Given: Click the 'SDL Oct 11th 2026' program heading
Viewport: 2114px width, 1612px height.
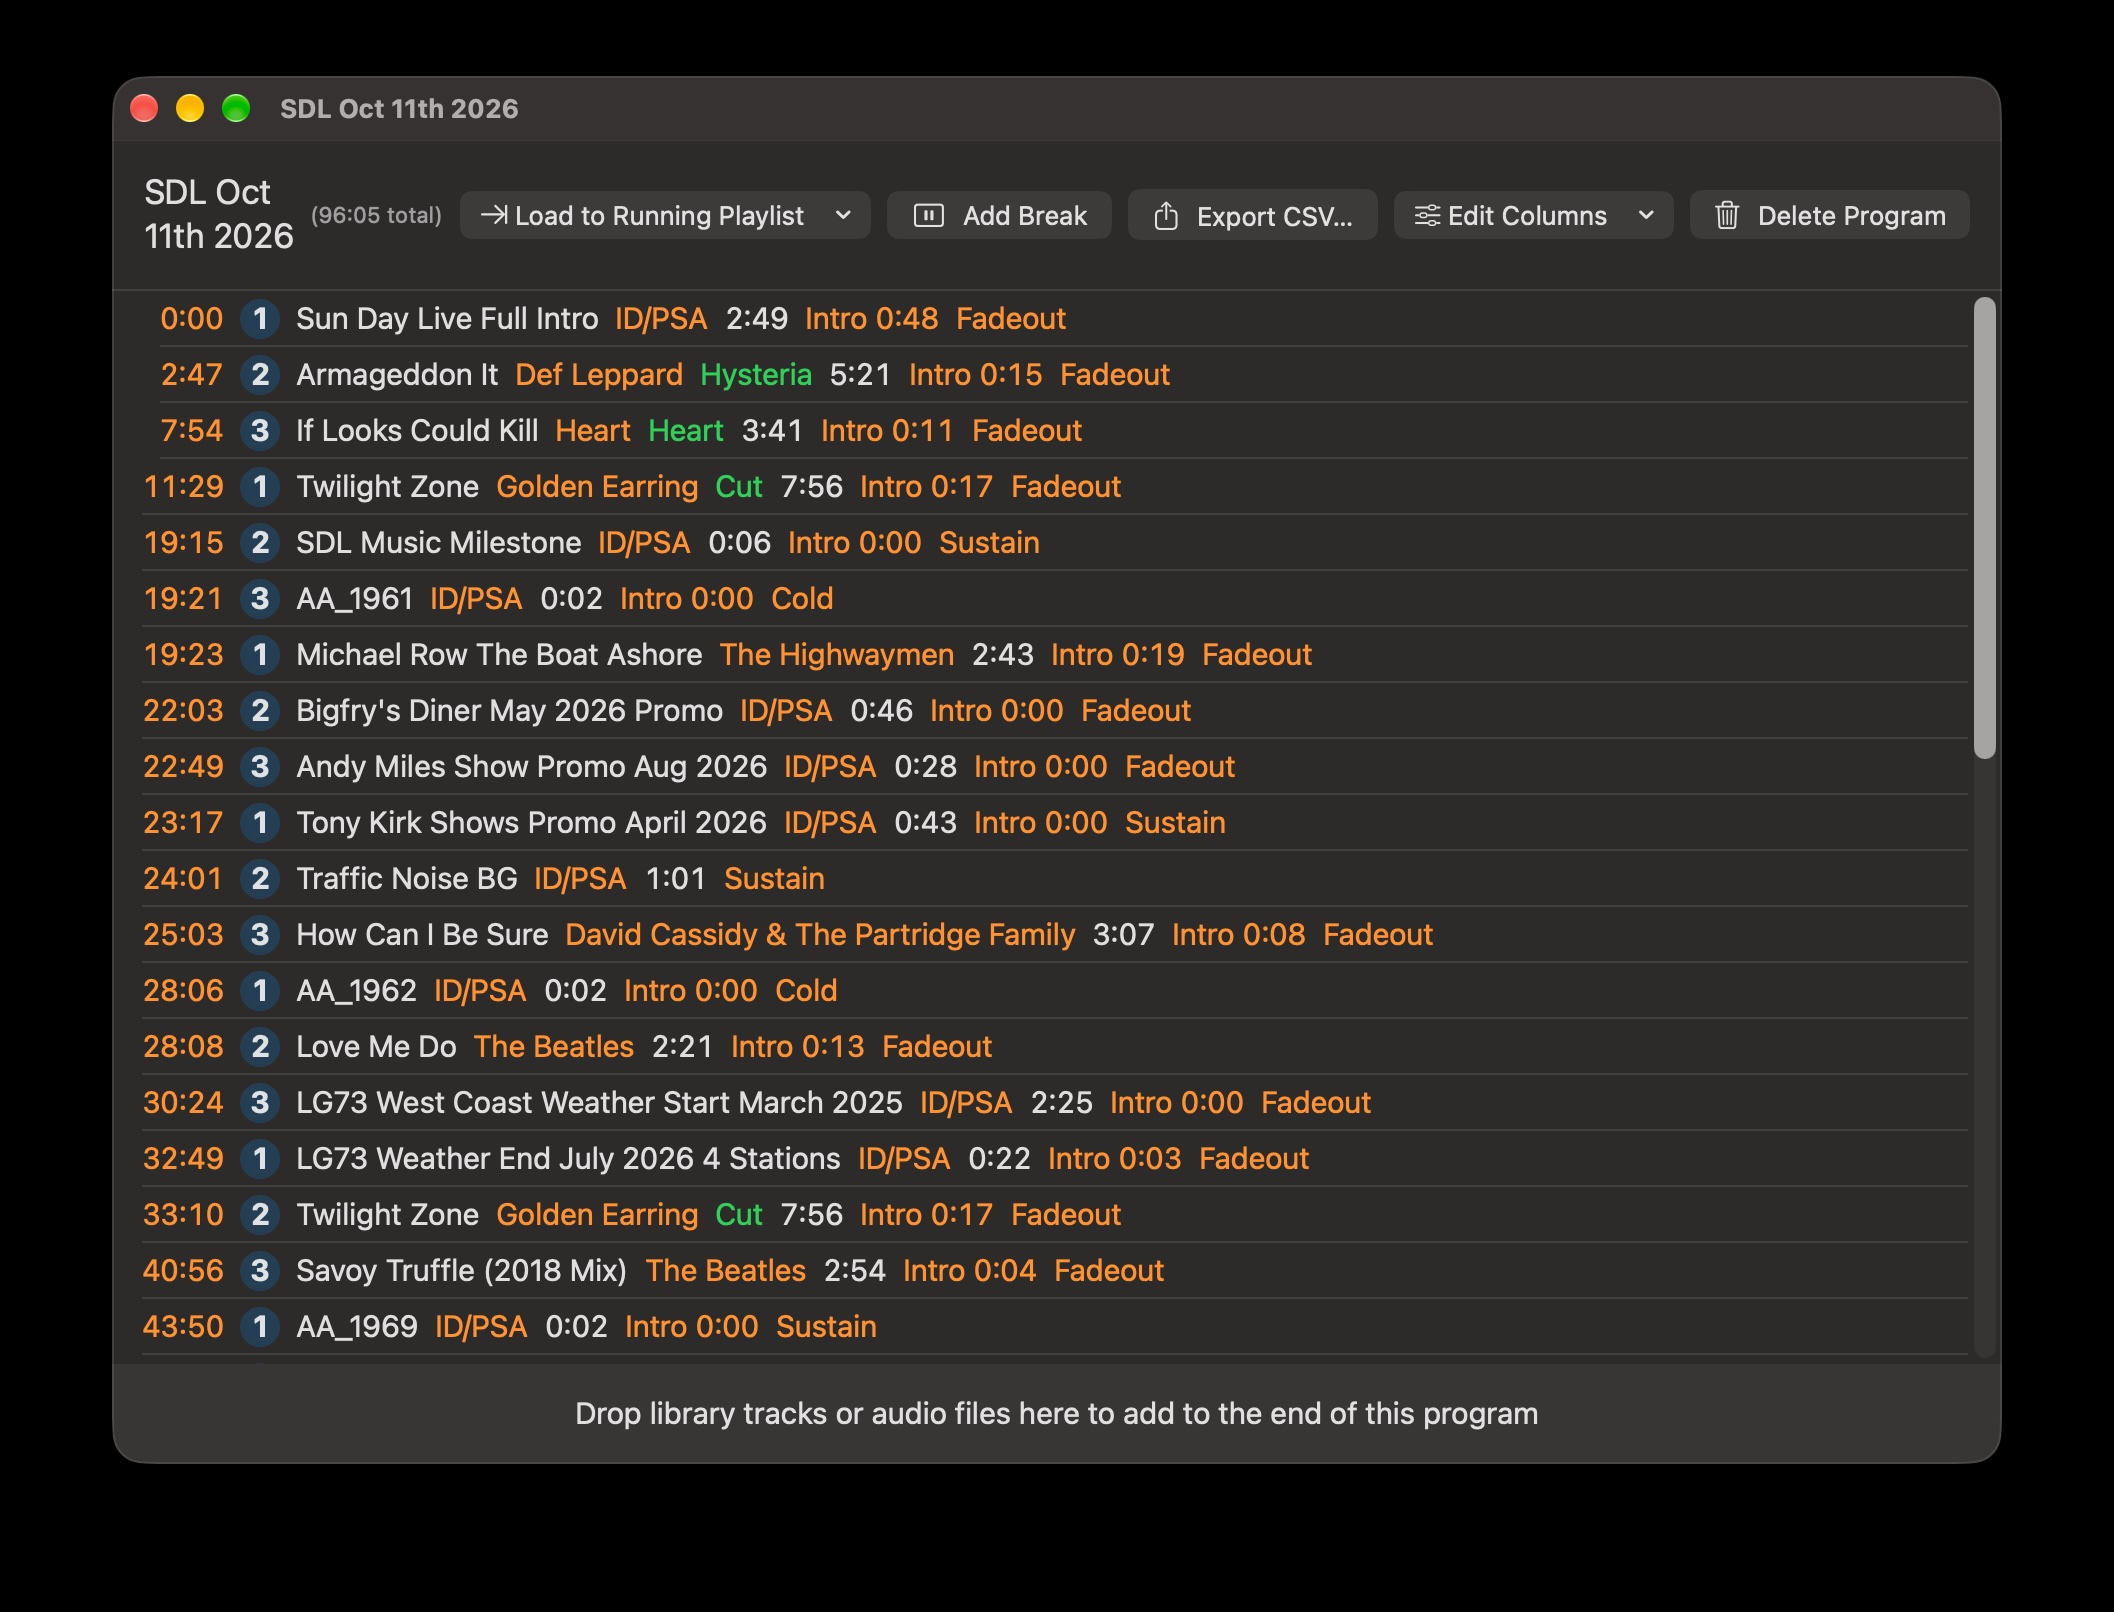Looking at the screenshot, I should point(219,214).
